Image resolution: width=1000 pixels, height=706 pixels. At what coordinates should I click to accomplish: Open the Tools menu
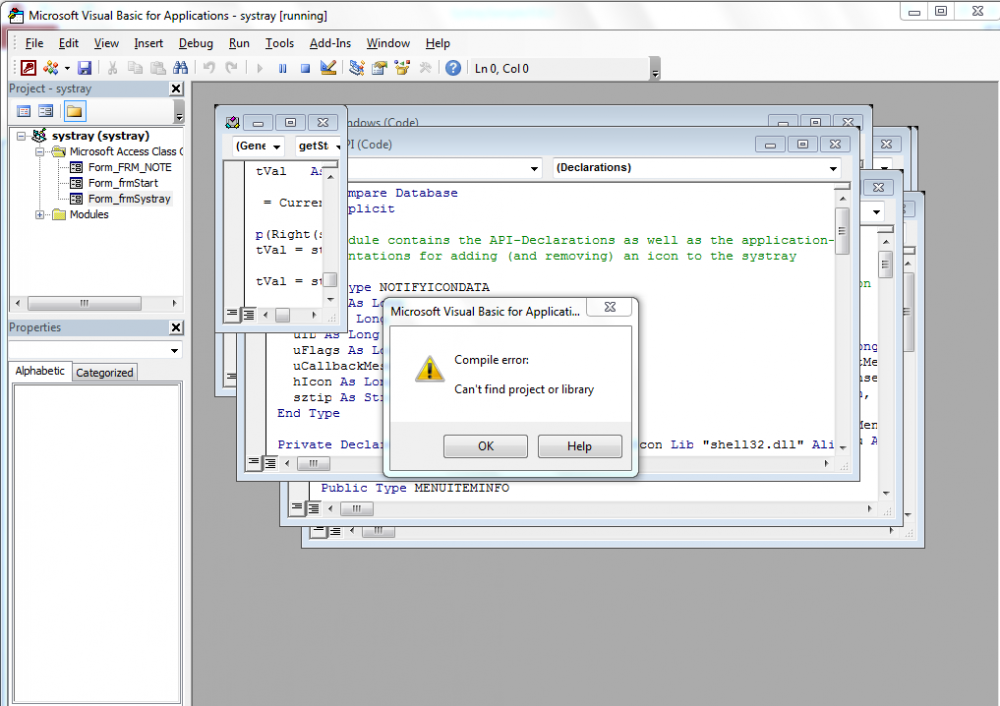coord(279,43)
